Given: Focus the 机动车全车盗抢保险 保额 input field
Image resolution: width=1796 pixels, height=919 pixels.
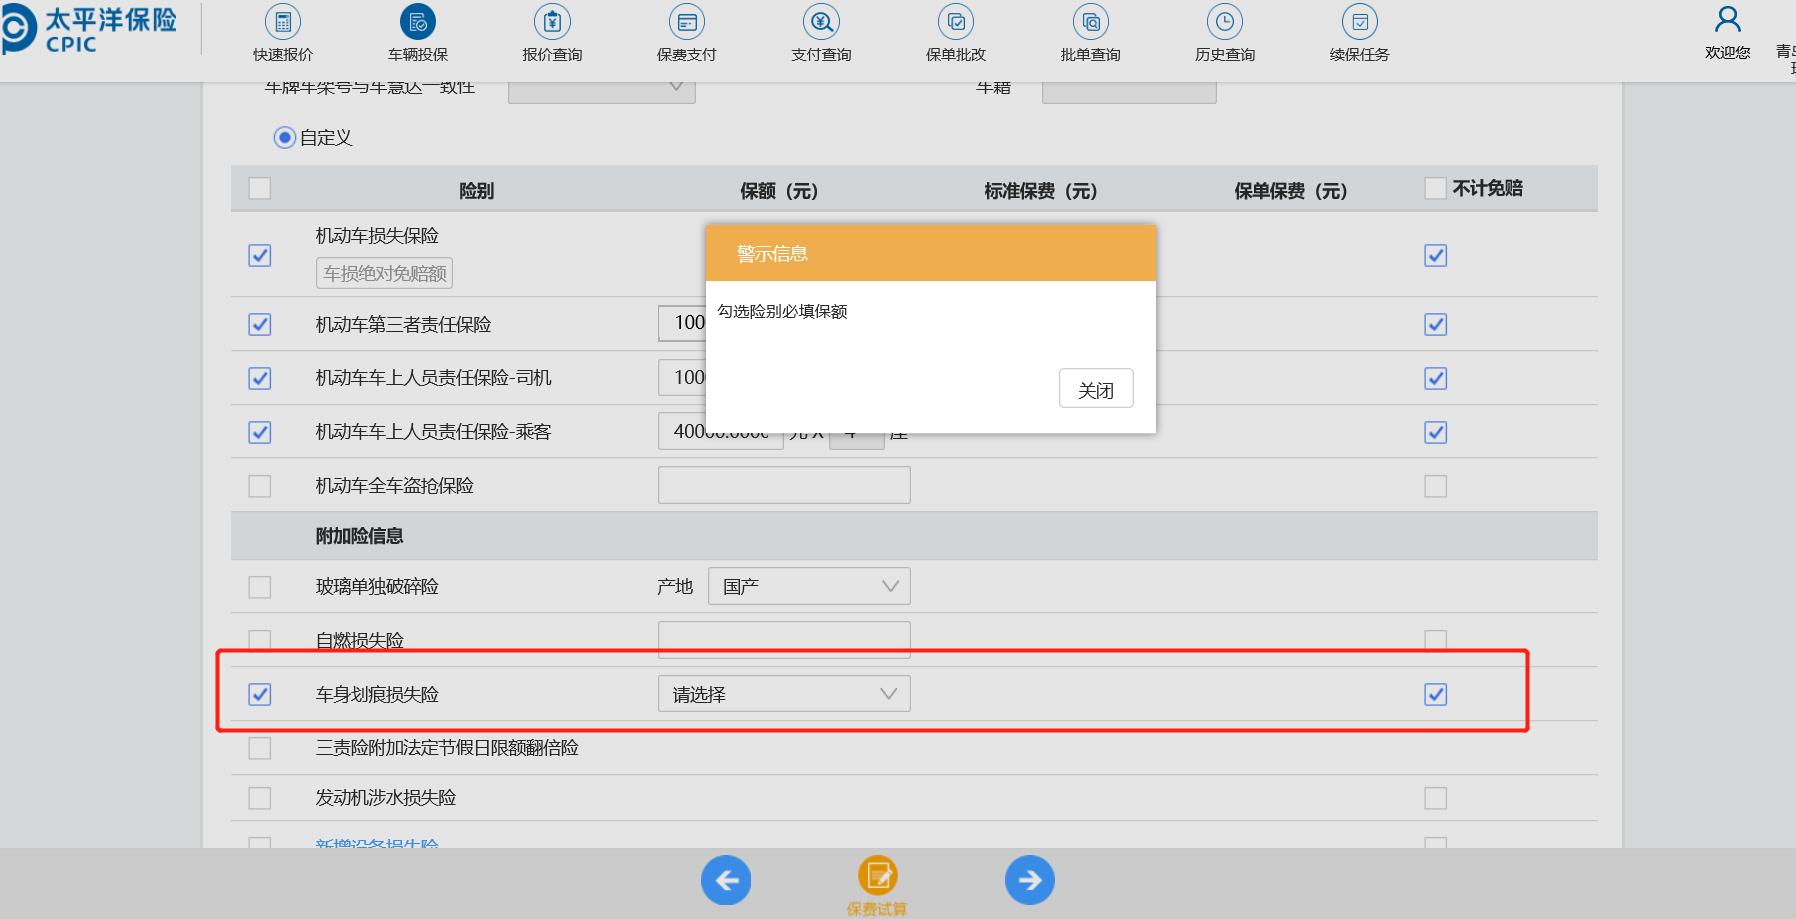Looking at the screenshot, I should click(784, 485).
